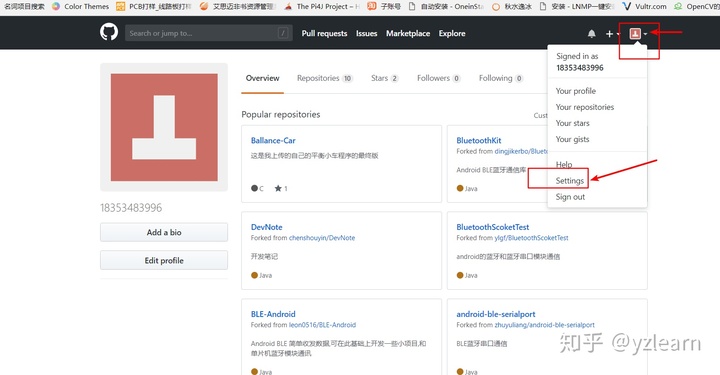Open the user avatar menu
The height and width of the screenshot is (375, 720).
pos(638,34)
